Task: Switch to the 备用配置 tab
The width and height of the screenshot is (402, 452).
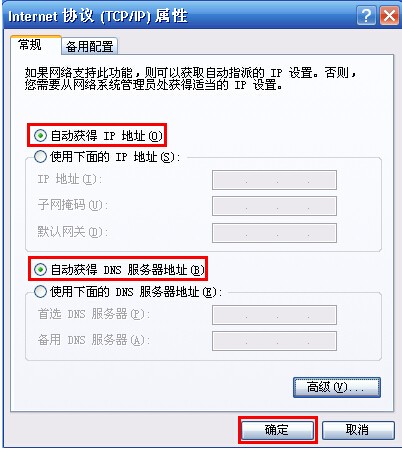Action: (x=89, y=46)
